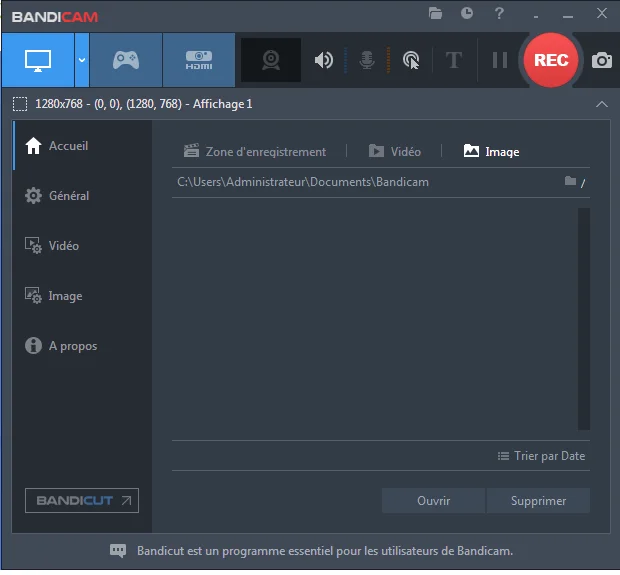The height and width of the screenshot is (575, 620).
Task: Open Trier par Date sorting menu
Action: (542, 456)
